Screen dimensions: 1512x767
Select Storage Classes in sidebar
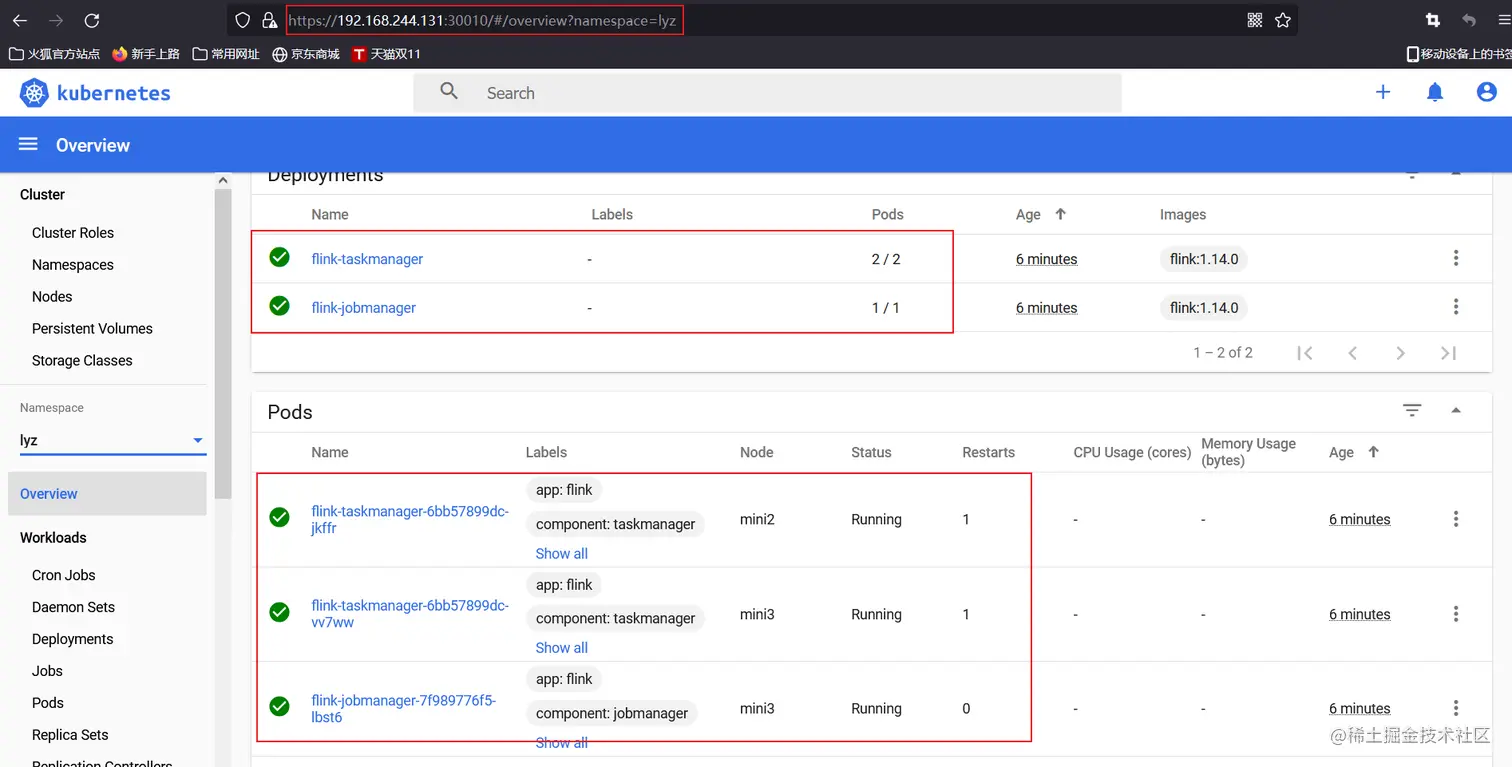click(82, 360)
